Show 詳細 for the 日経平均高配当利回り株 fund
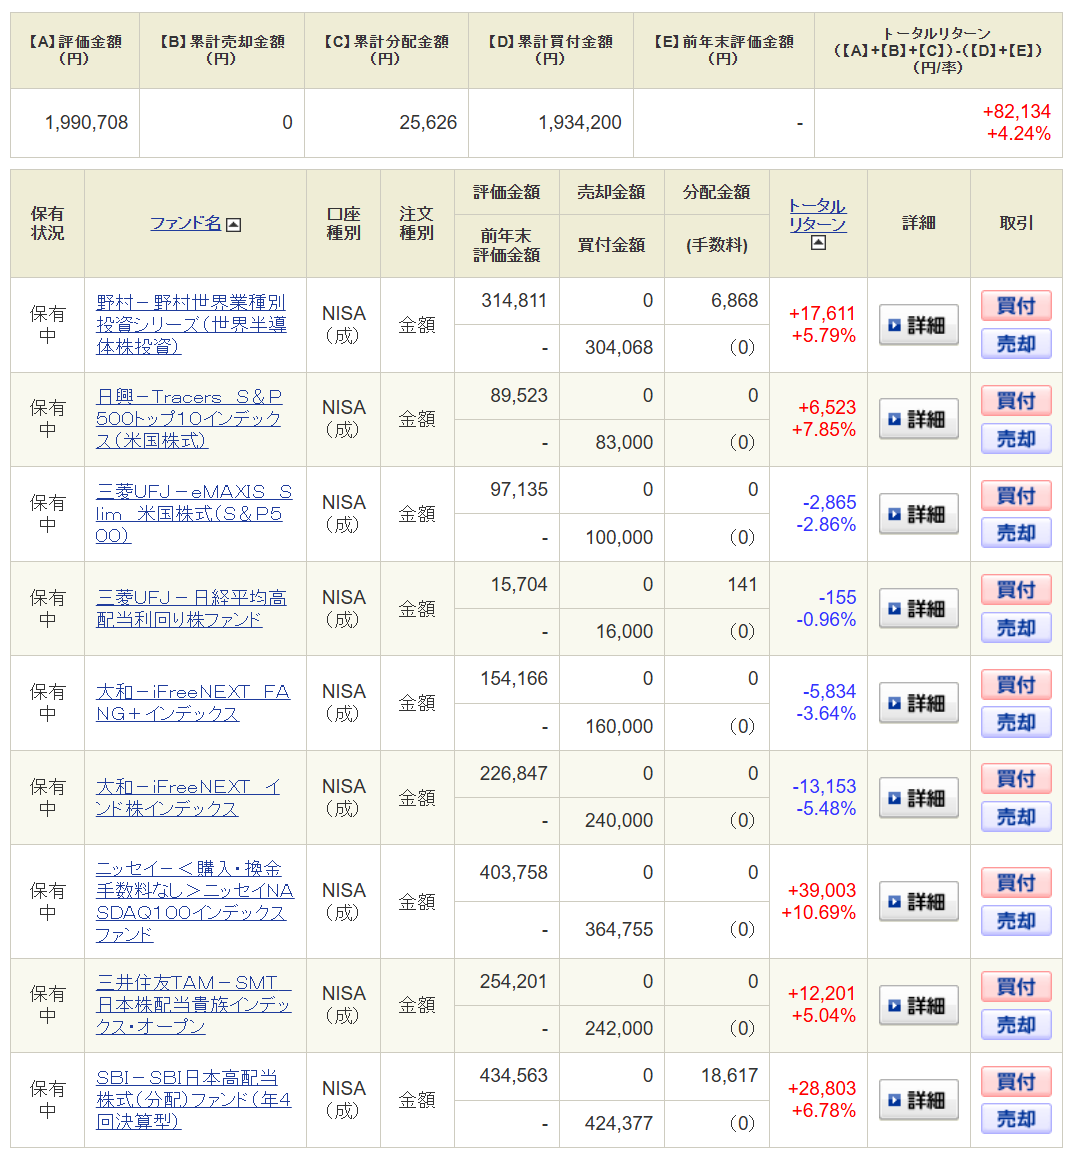The image size is (1076, 1160). coord(918,608)
